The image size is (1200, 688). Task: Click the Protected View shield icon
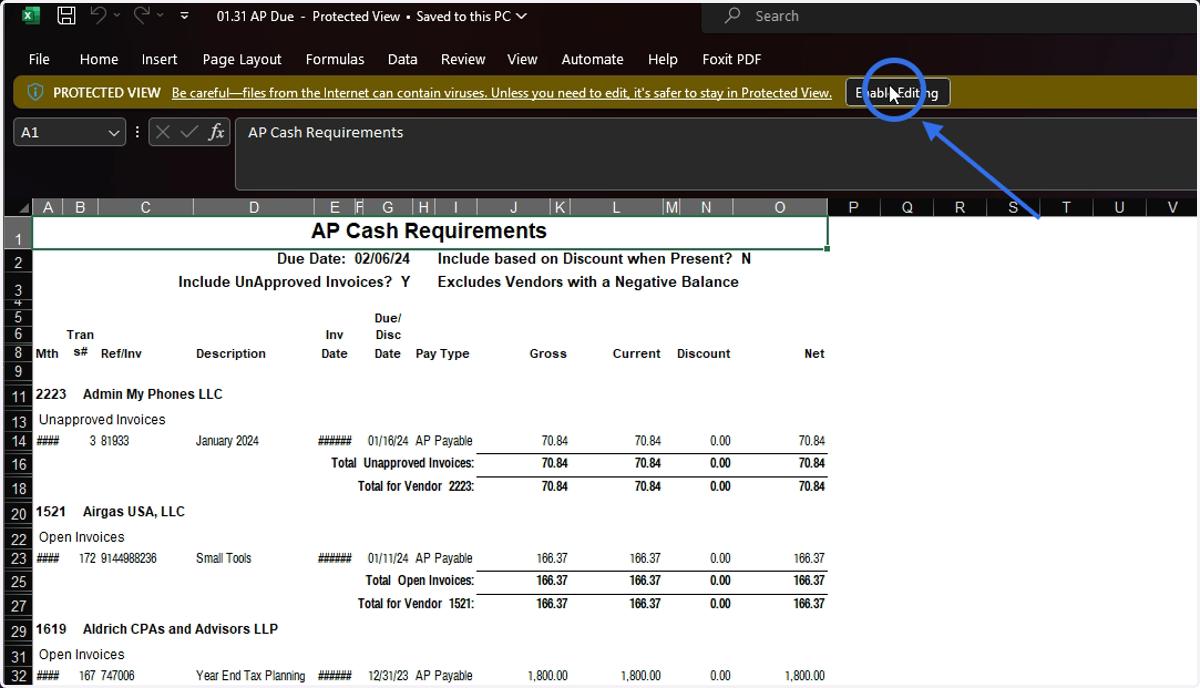click(35, 93)
